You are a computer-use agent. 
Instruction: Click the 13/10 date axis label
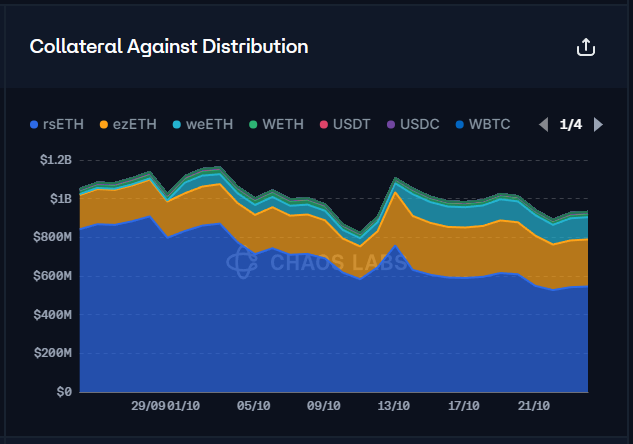[x=394, y=407]
